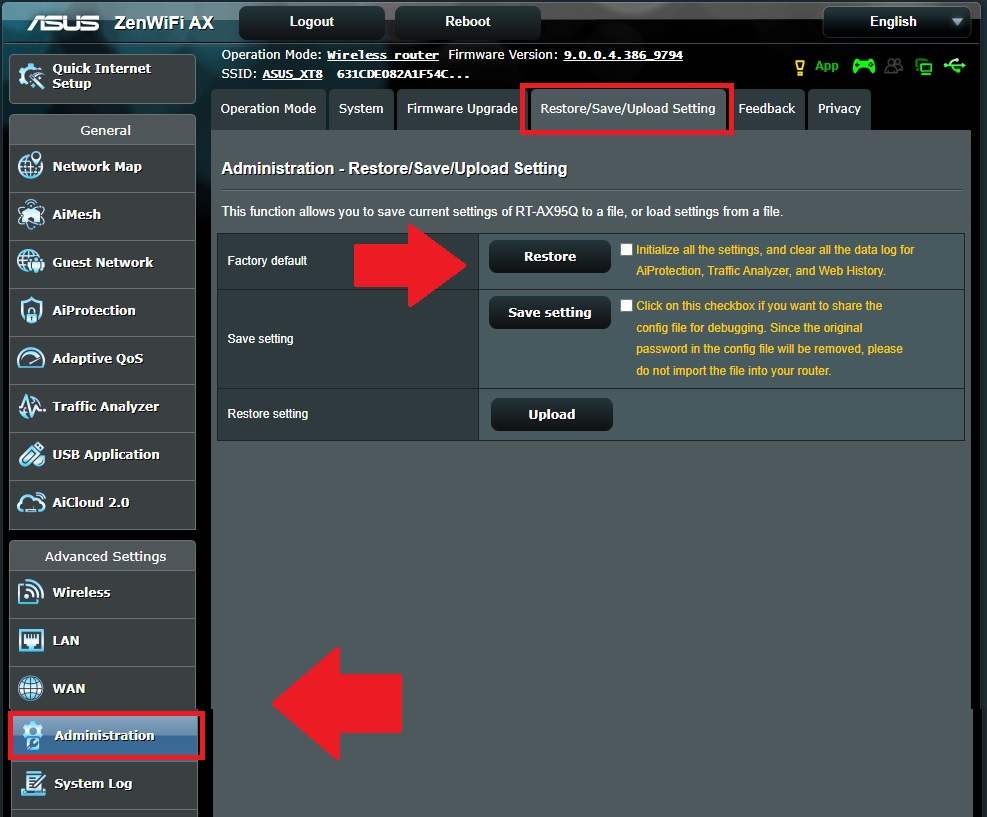The height and width of the screenshot is (817, 987).
Task: Click the Save setting button
Action: (550, 312)
